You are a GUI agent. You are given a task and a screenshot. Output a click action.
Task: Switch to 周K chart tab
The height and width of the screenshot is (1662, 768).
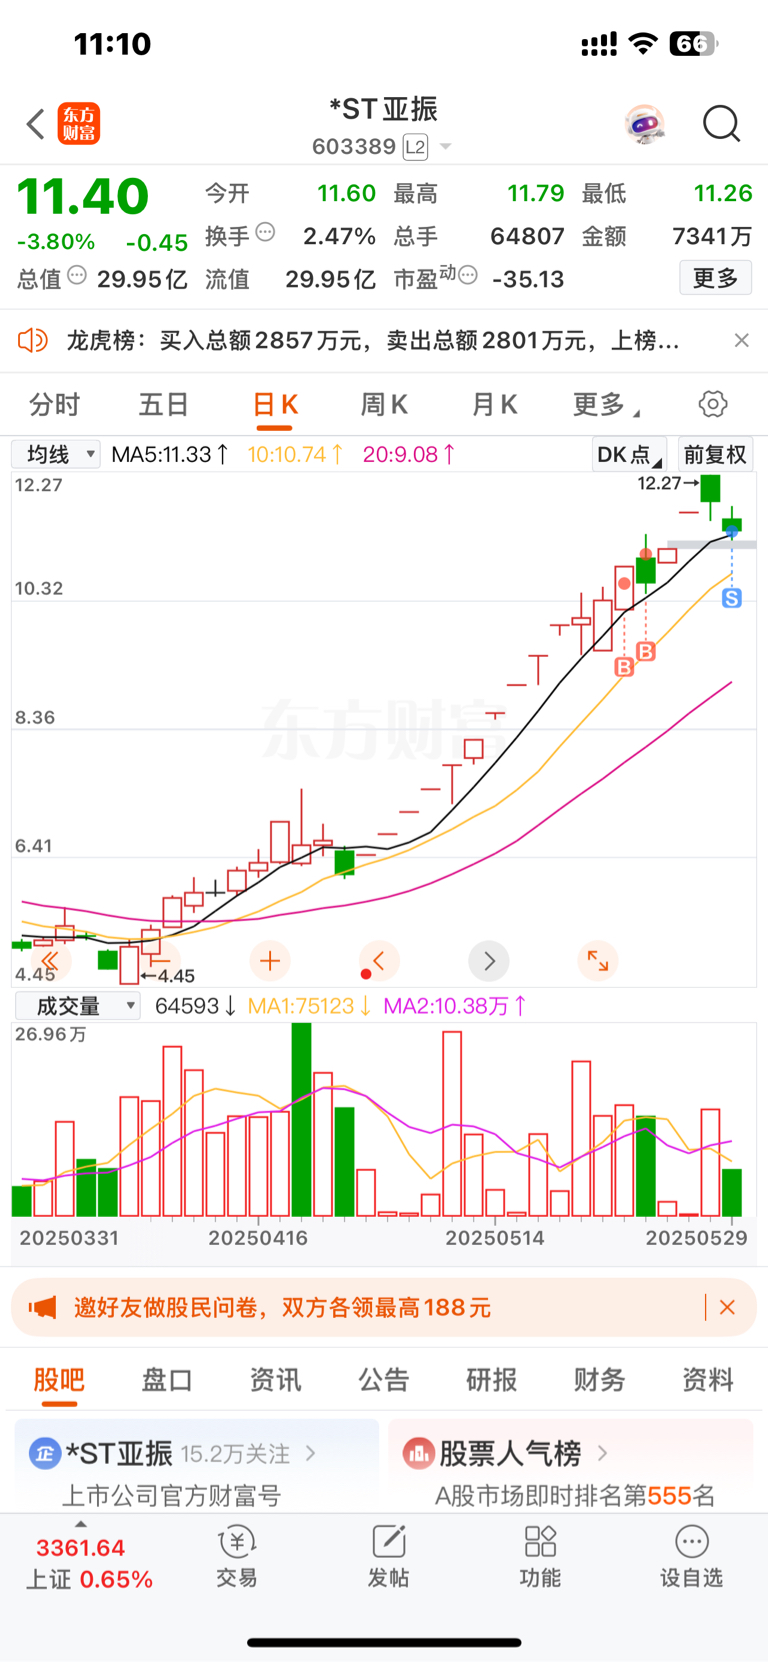[384, 405]
